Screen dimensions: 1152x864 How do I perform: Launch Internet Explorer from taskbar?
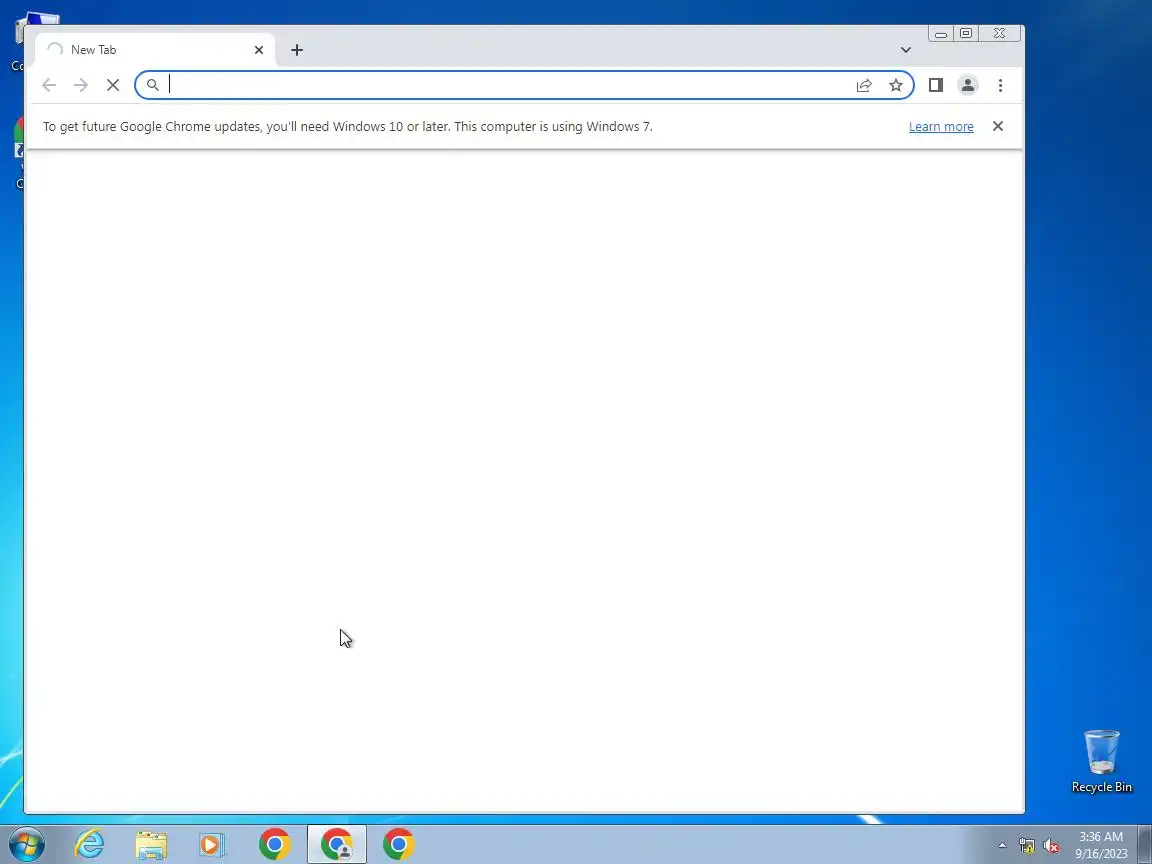(x=90, y=844)
